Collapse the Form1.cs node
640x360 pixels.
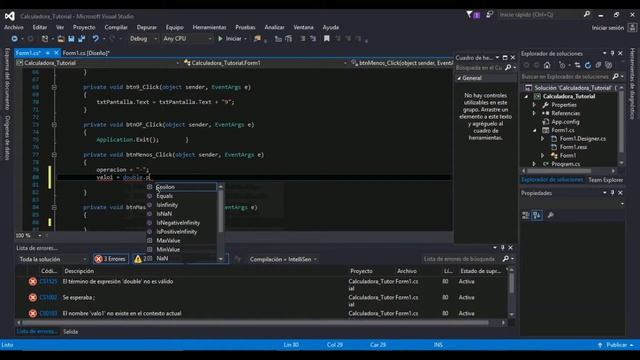click(534, 131)
